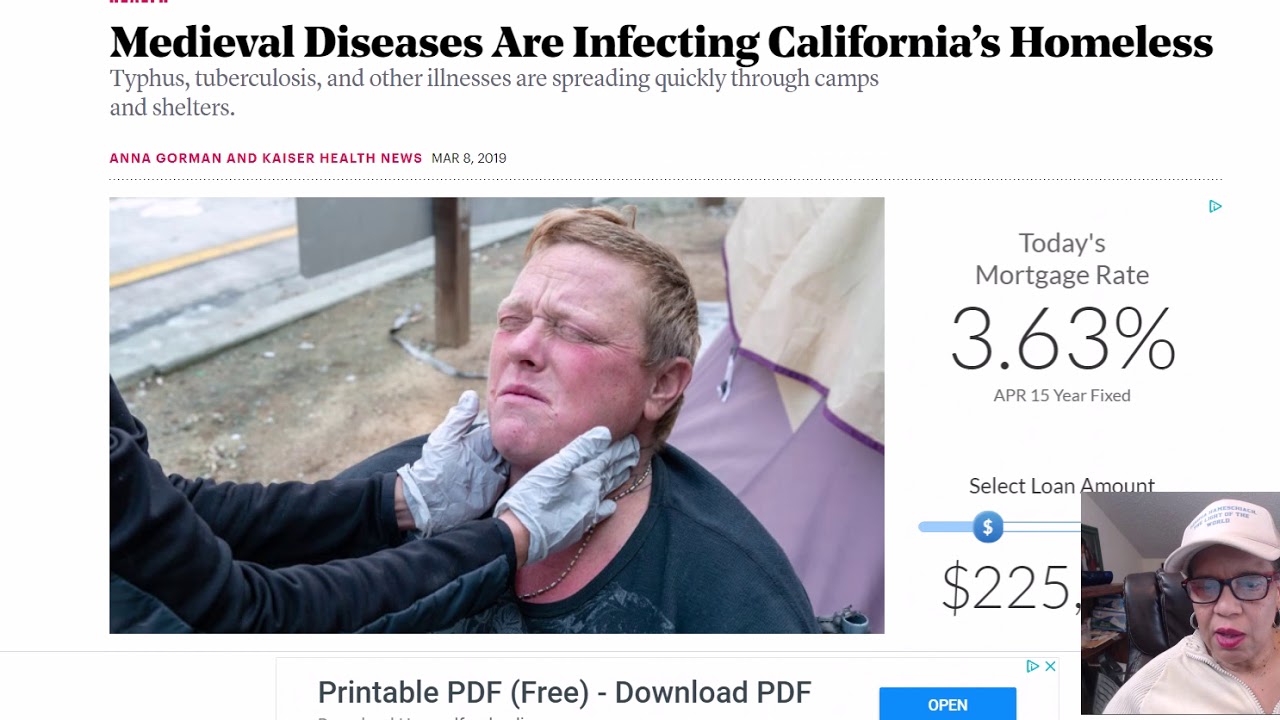1280x720 pixels.
Task: Click the Typhus, tuberculosis article subtitle
Action: (494, 92)
